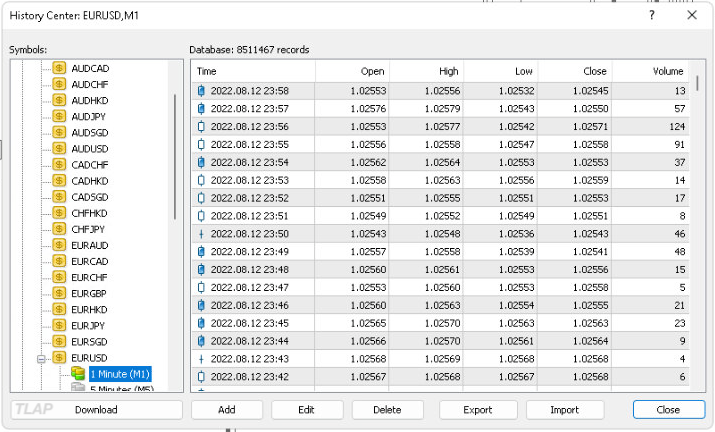
Task: Click the records table scrollbar thumb
Action: tap(697, 83)
